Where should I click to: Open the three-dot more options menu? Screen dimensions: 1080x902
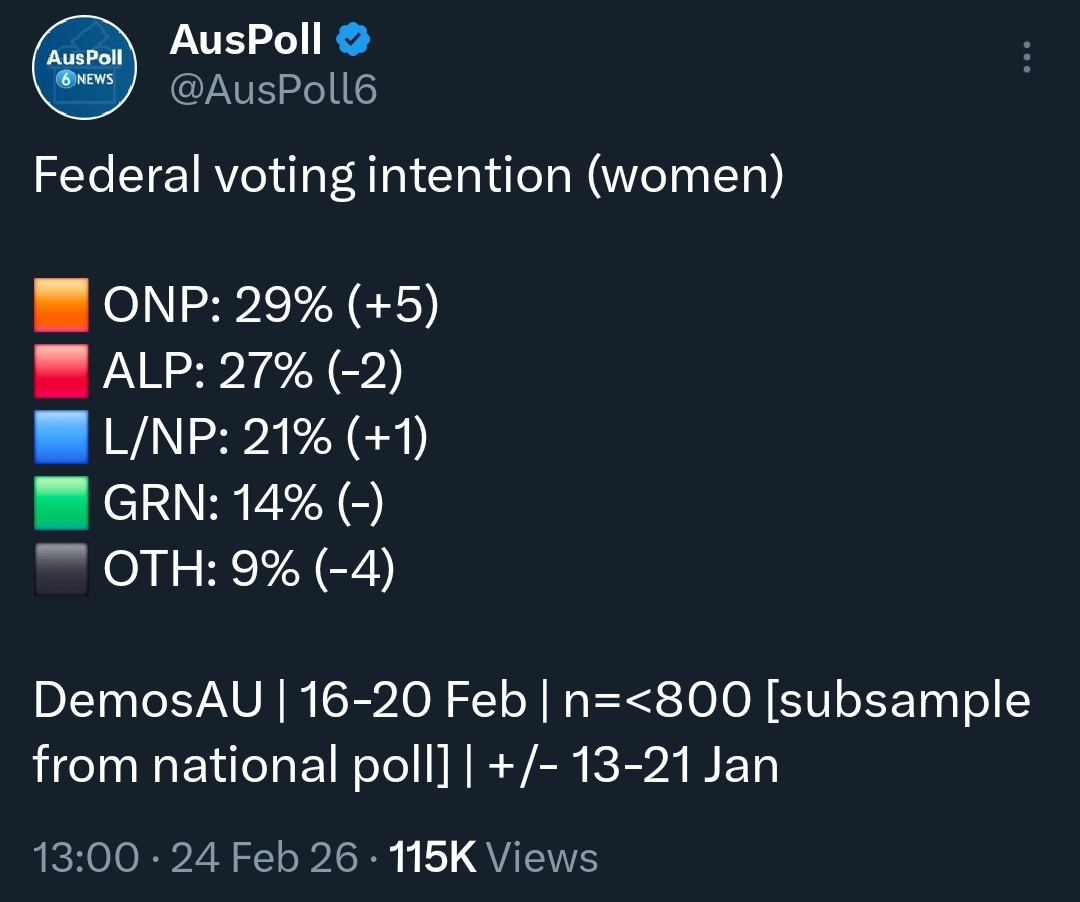point(1027,58)
